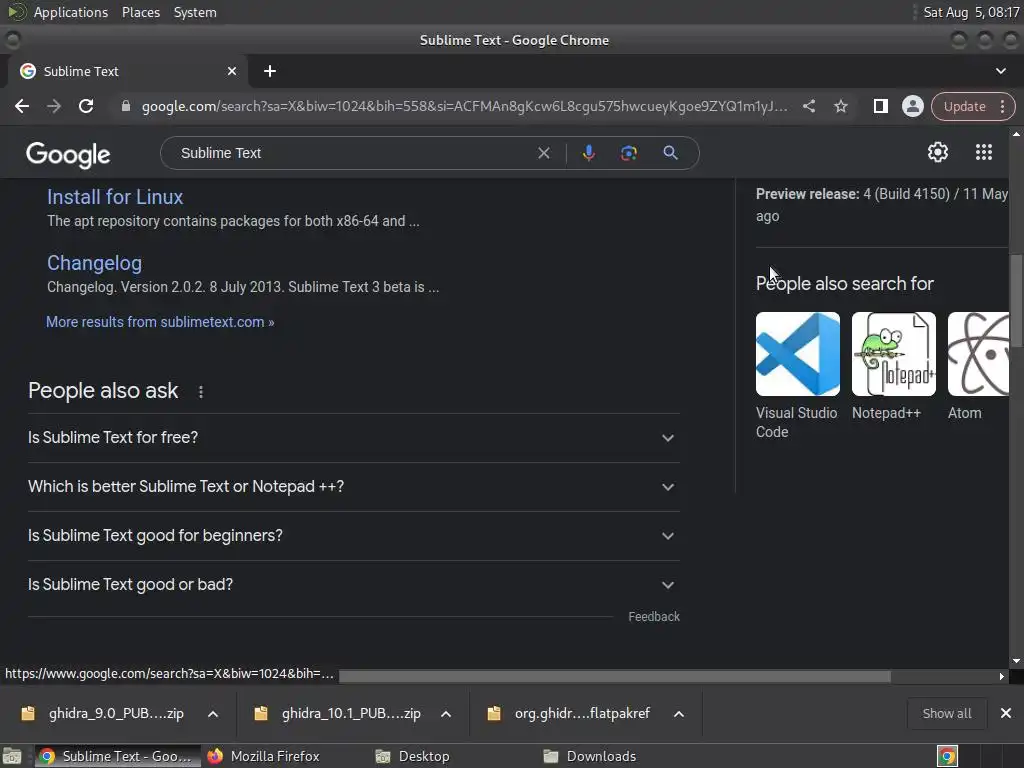This screenshot has height=768, width=1024.
Task: Search by image with Google Lens
Action: tap(629, 153)
